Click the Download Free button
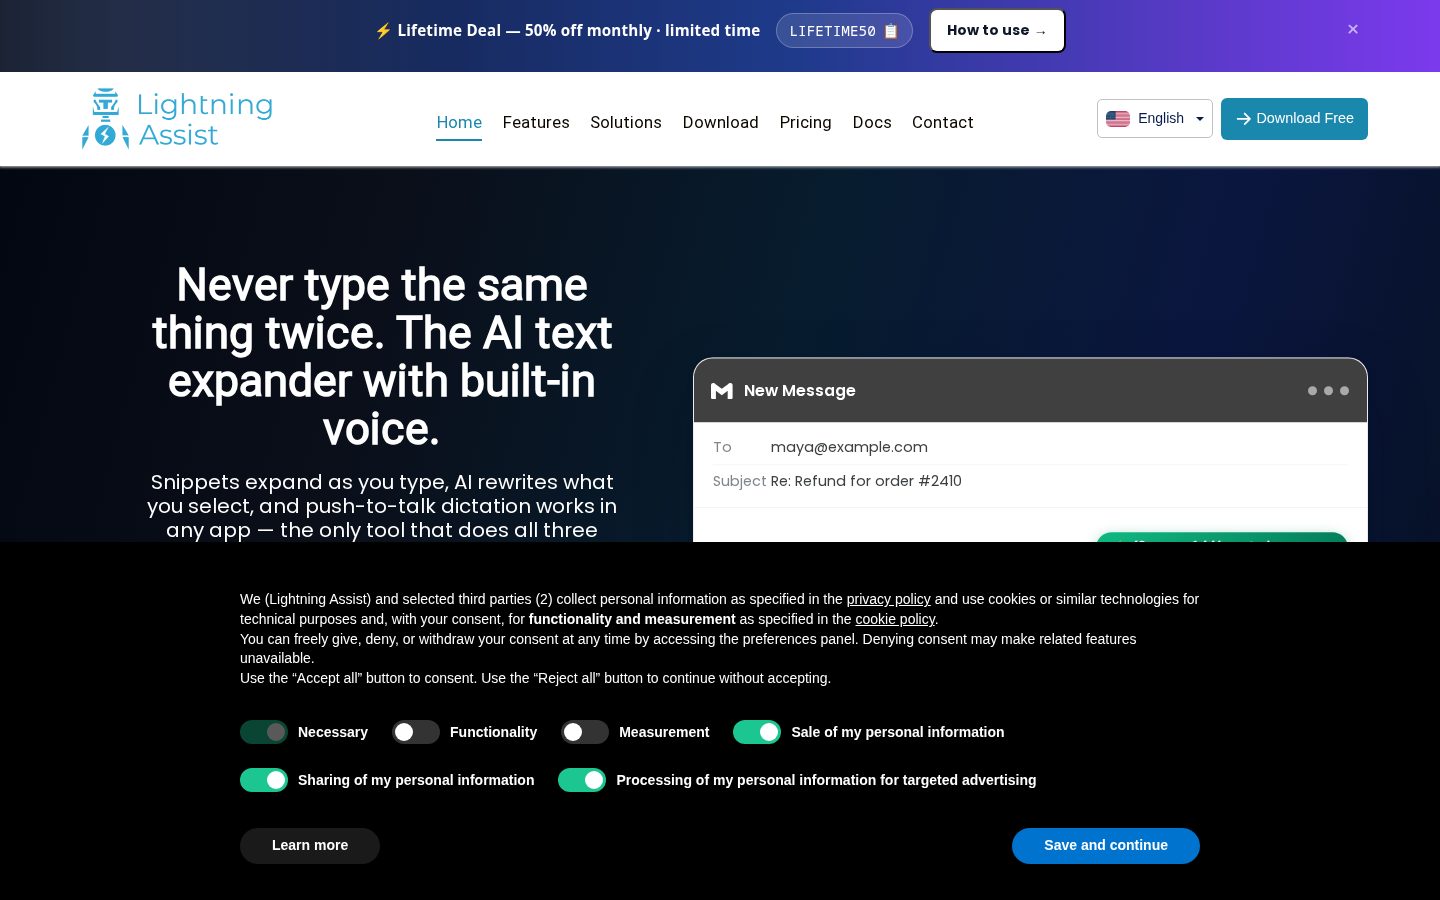This screenshot has width=1440, height=900. pos(1294,118)
